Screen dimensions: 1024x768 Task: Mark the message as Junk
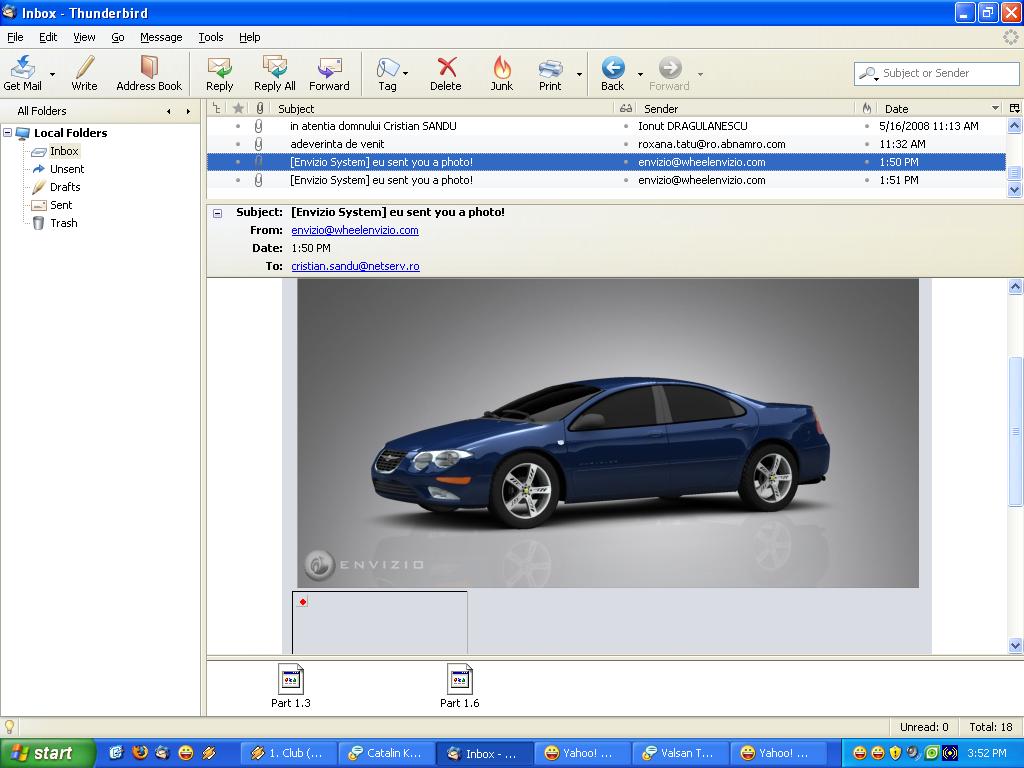point(501,72)
